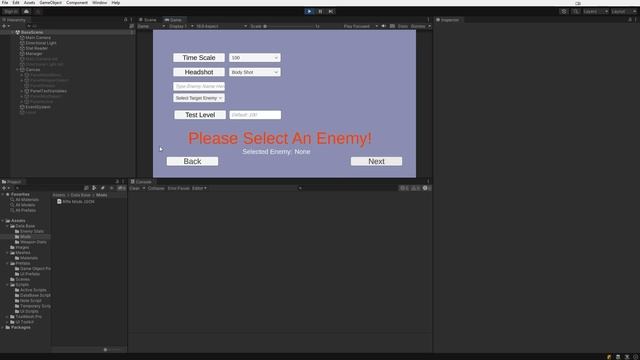Toggle hidden packages visibility in Project
The width and height of the screenshot is (640, 360).
pos(121,188)
